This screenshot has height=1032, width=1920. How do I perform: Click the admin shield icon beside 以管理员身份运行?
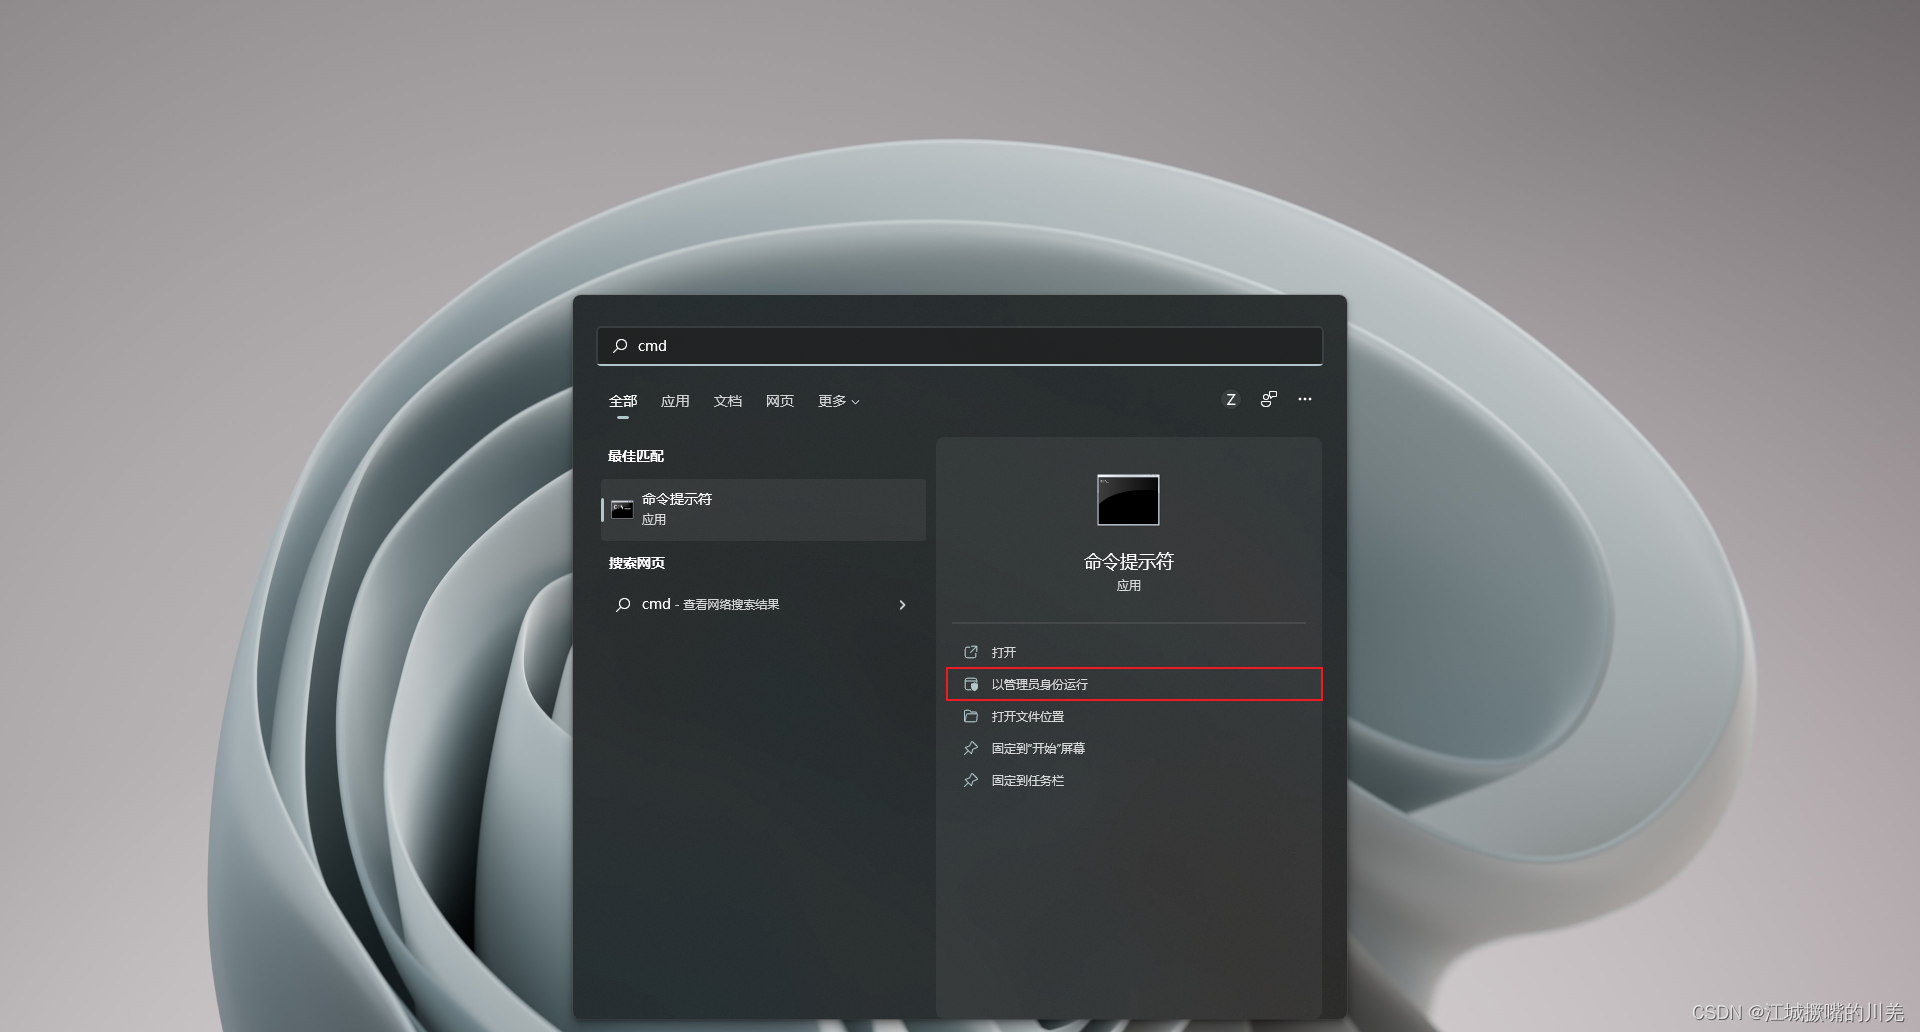click(970, 684)
